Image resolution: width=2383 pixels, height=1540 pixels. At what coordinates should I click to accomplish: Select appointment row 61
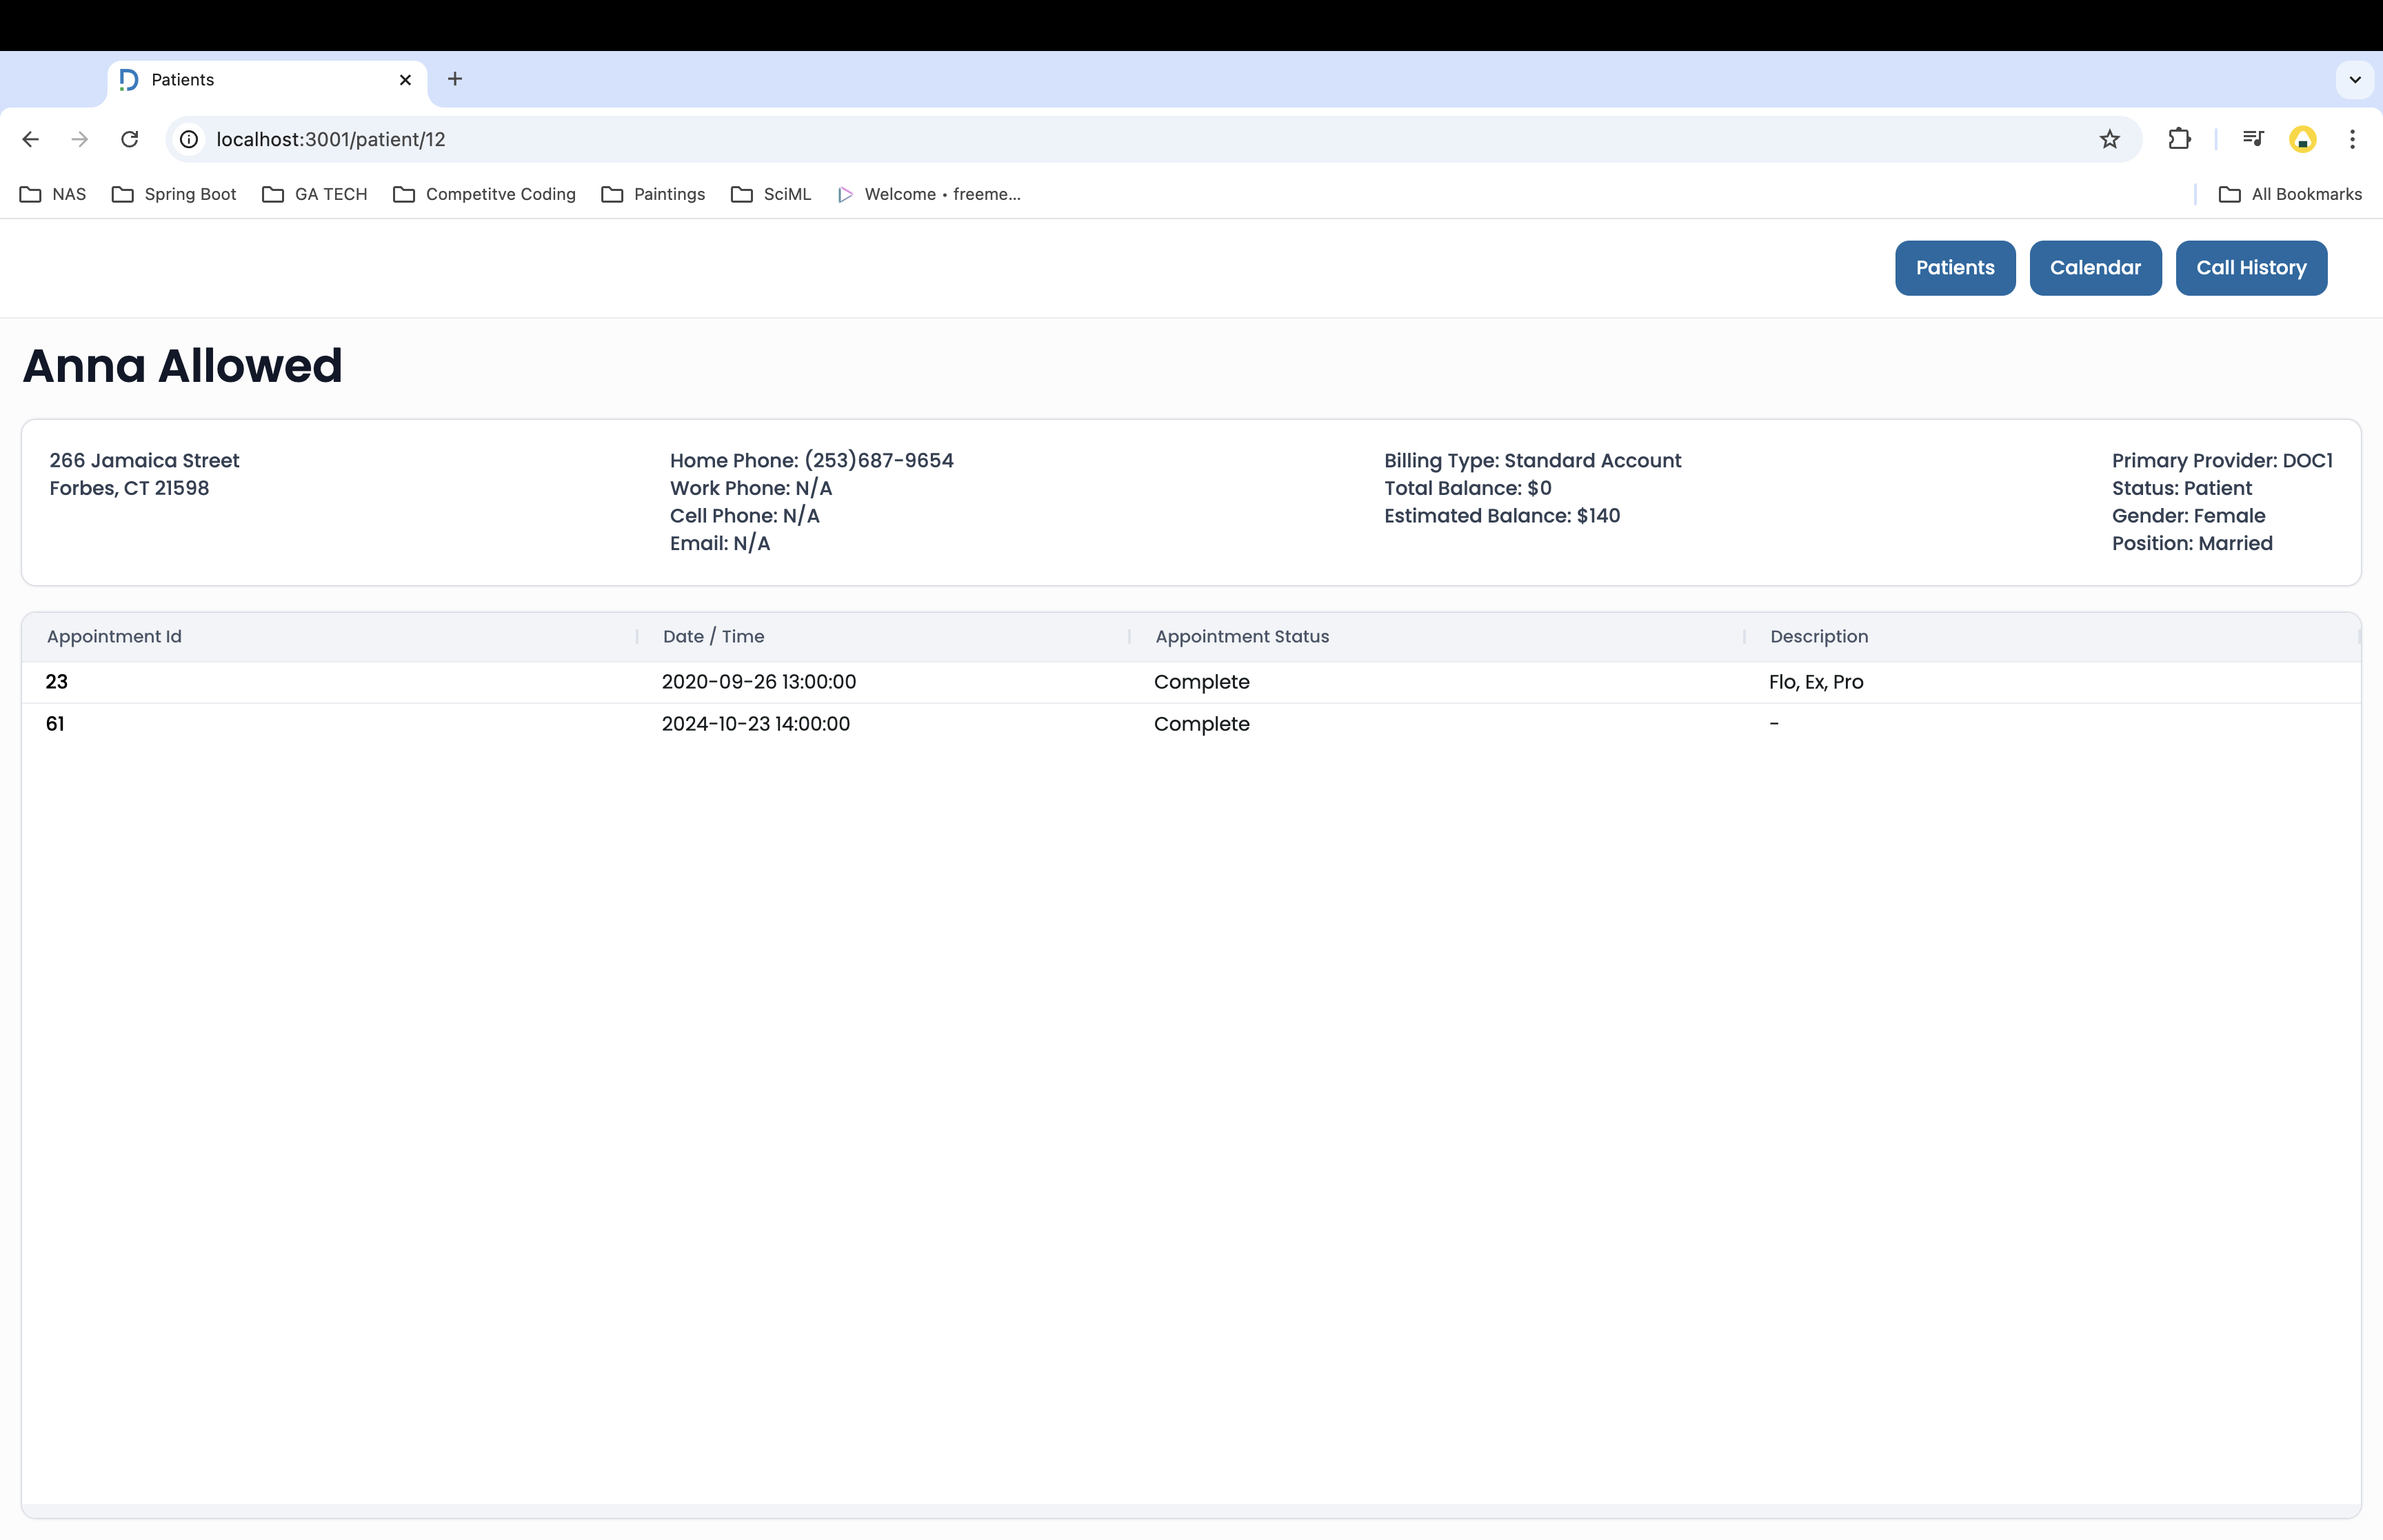[55, 724]
